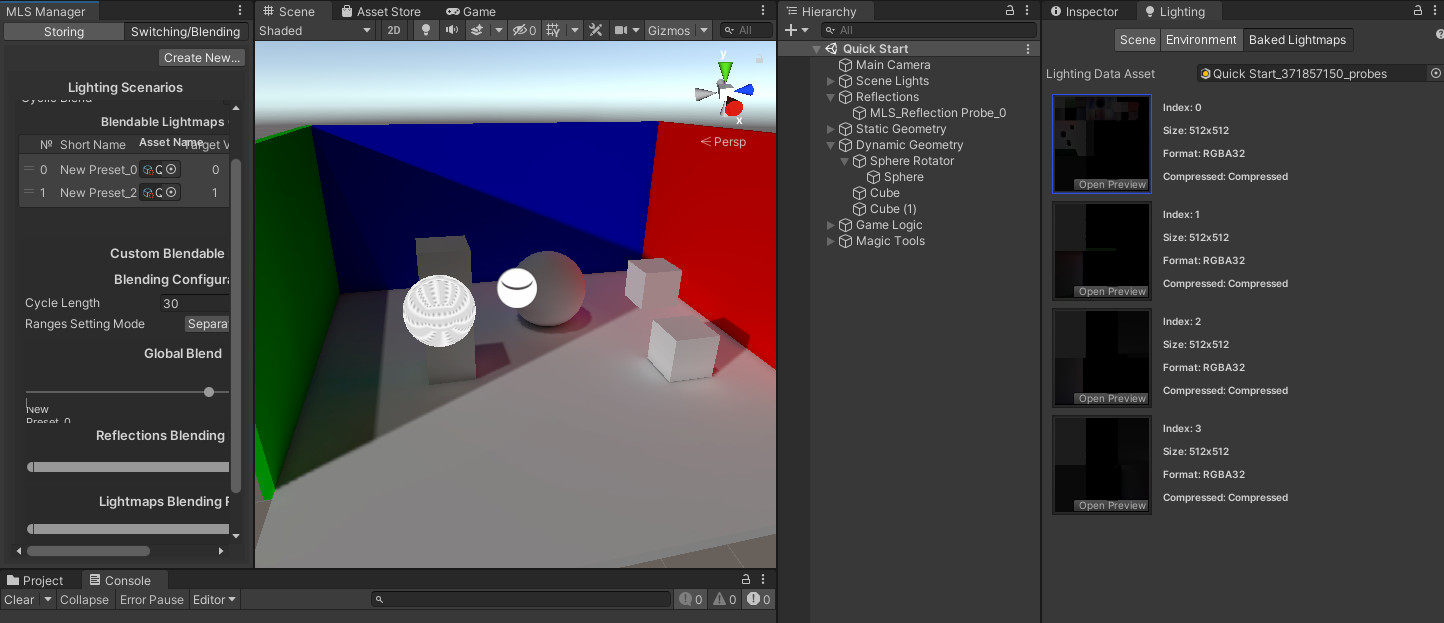Toggle scene lighting bulb icon
The image size is (1444, 623).
point(426,30)
